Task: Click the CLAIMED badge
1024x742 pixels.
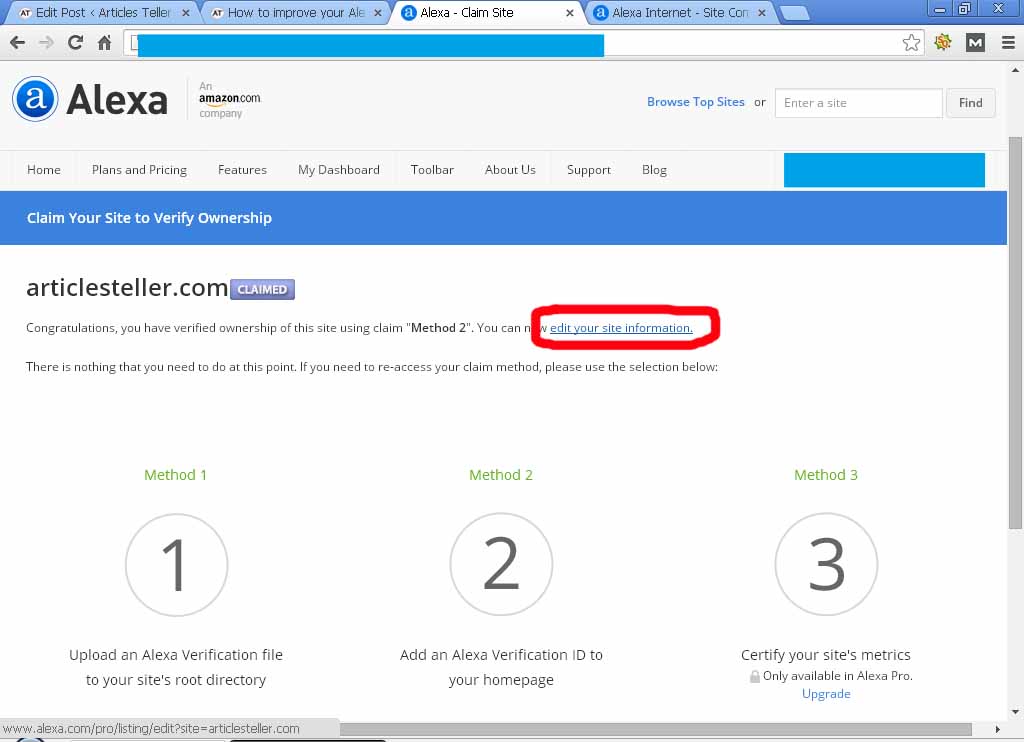Action: (262, 289)
